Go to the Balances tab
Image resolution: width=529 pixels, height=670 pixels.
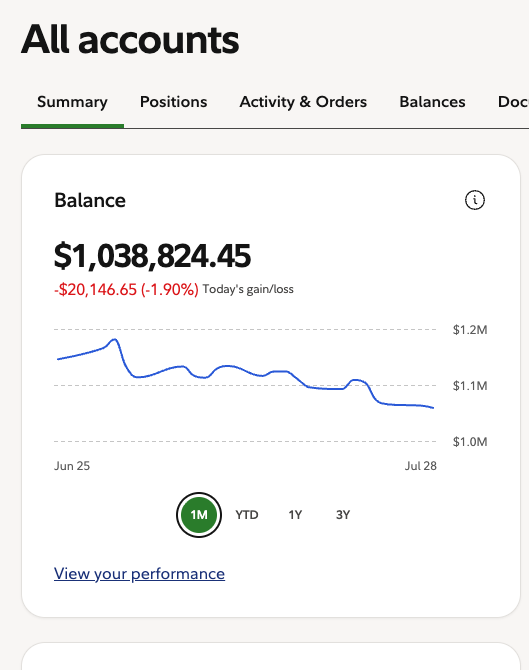point(432,102)
